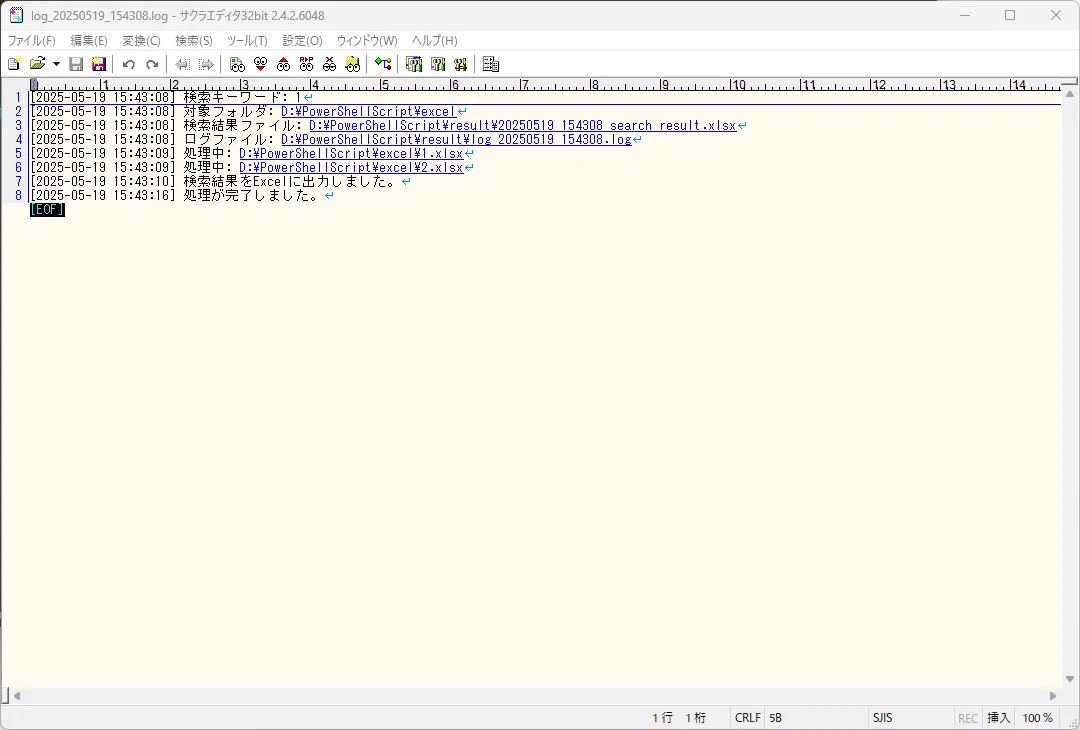Image resolution: width=1080 pixels, height=730 pixels.
Task: Open the Find (binoculars with document) icon
Action: [x=238, y=64]
